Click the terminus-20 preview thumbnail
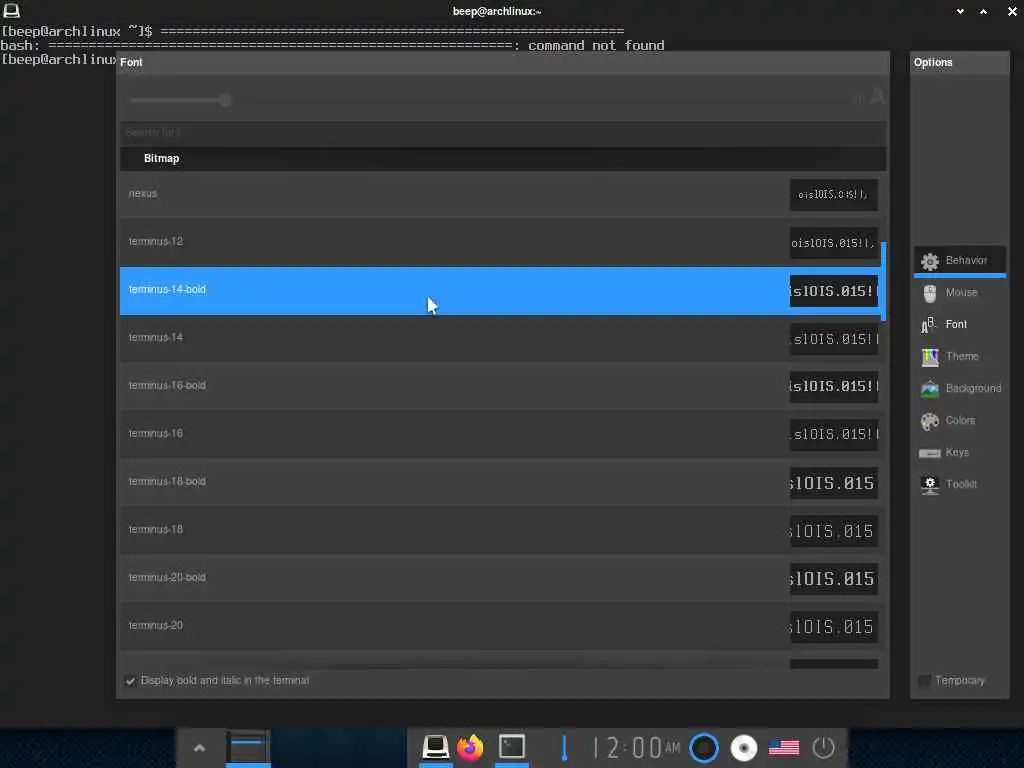Image resolution: width=1024 pixels, height=768 pixels. tap(833, 627)
